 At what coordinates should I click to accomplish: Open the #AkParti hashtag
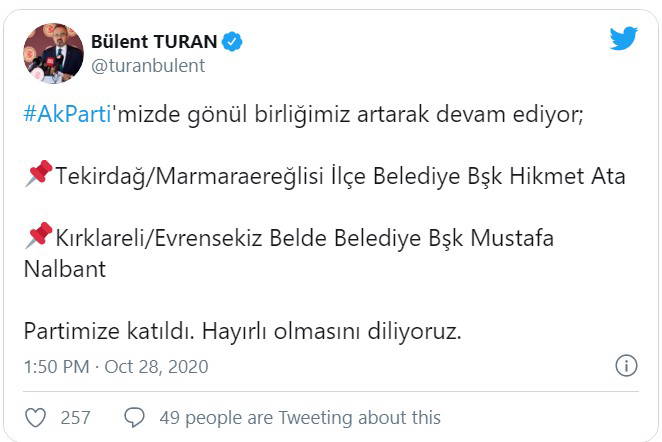(64, 115)
